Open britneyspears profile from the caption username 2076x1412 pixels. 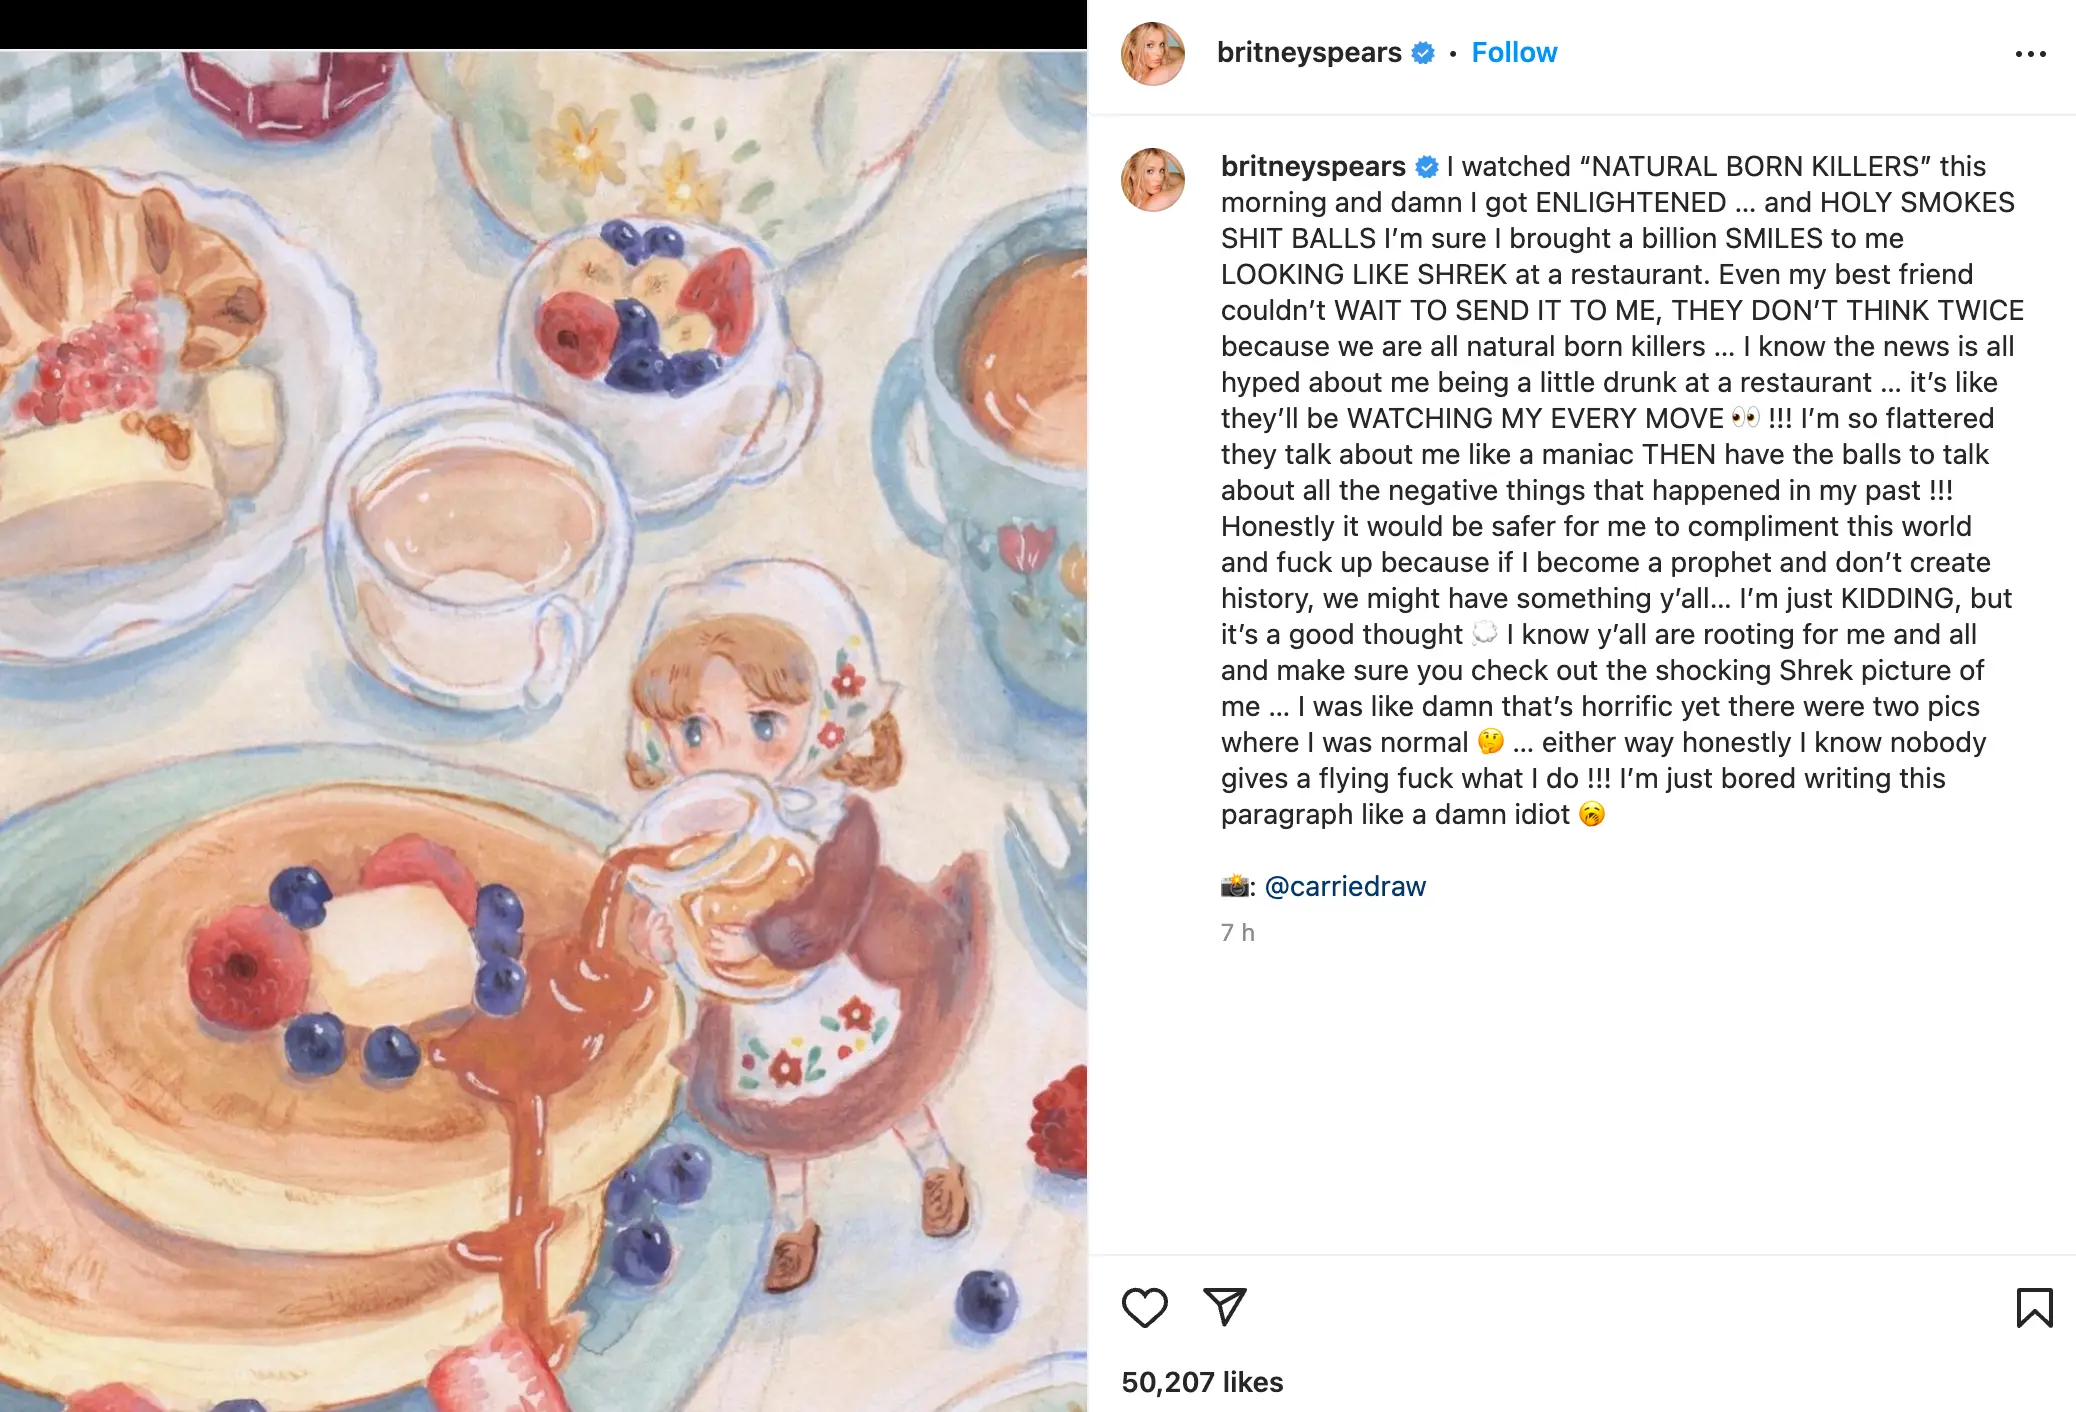click(1311, 167)
